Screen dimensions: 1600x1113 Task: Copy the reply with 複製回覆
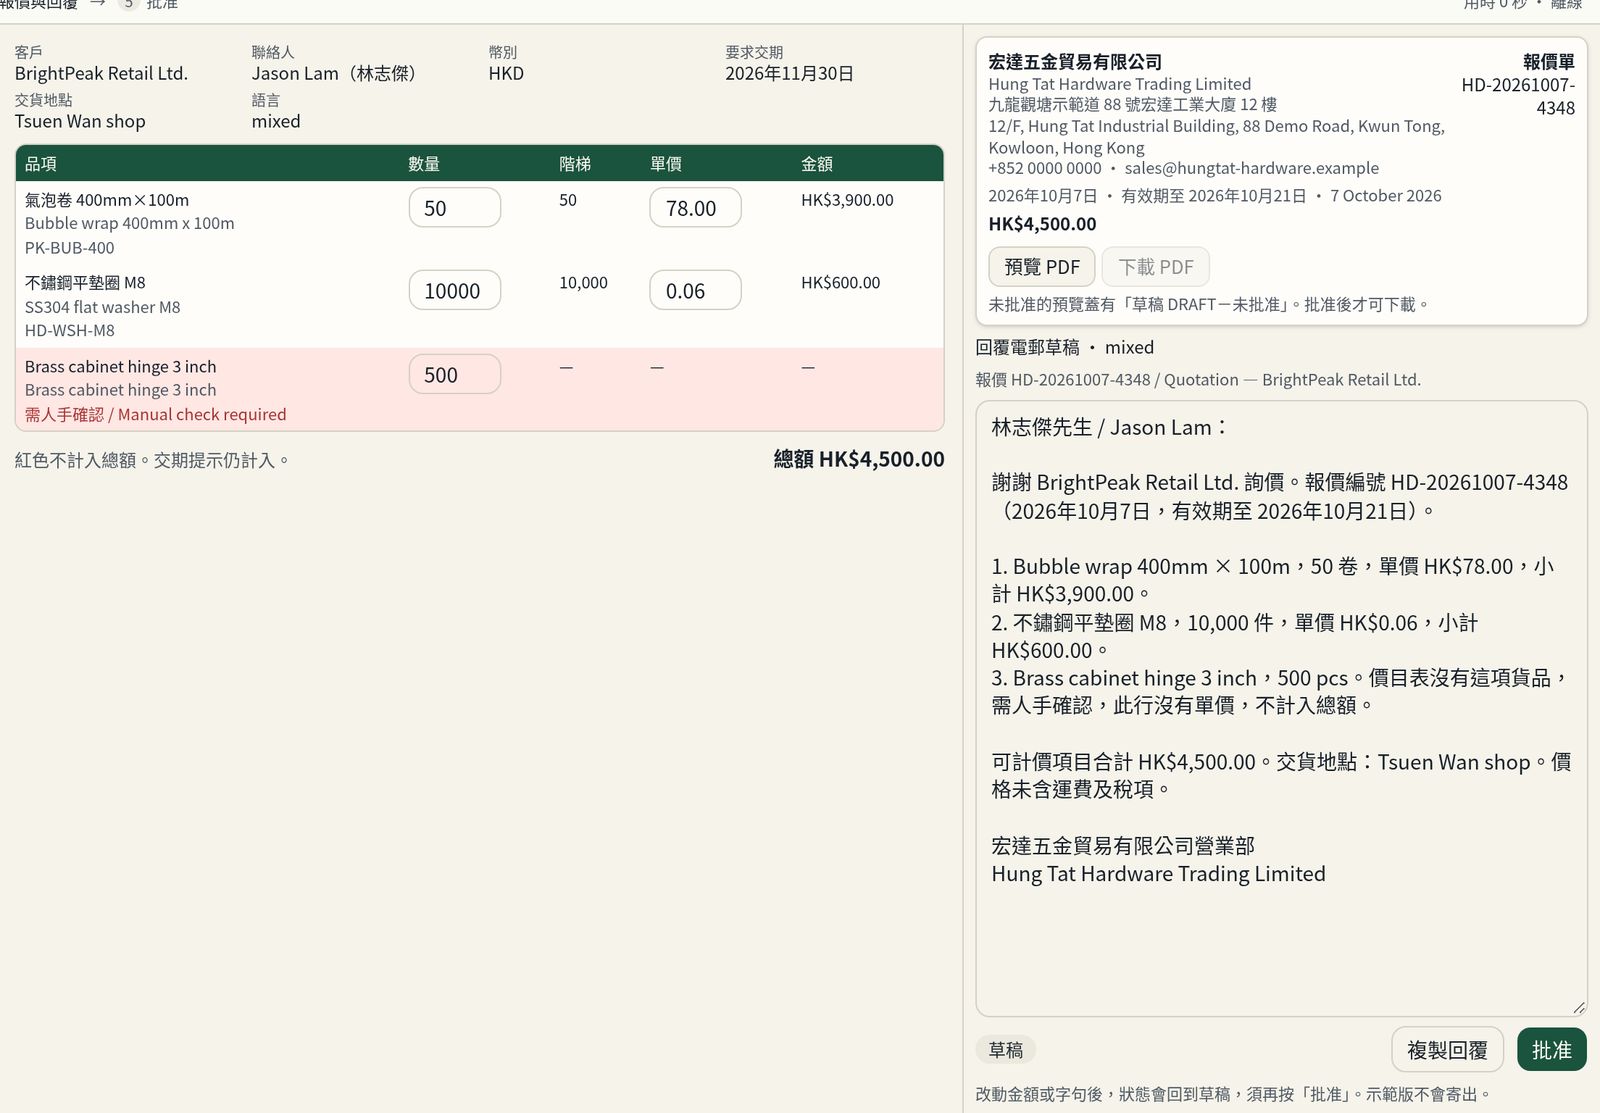point(1447,1050)
